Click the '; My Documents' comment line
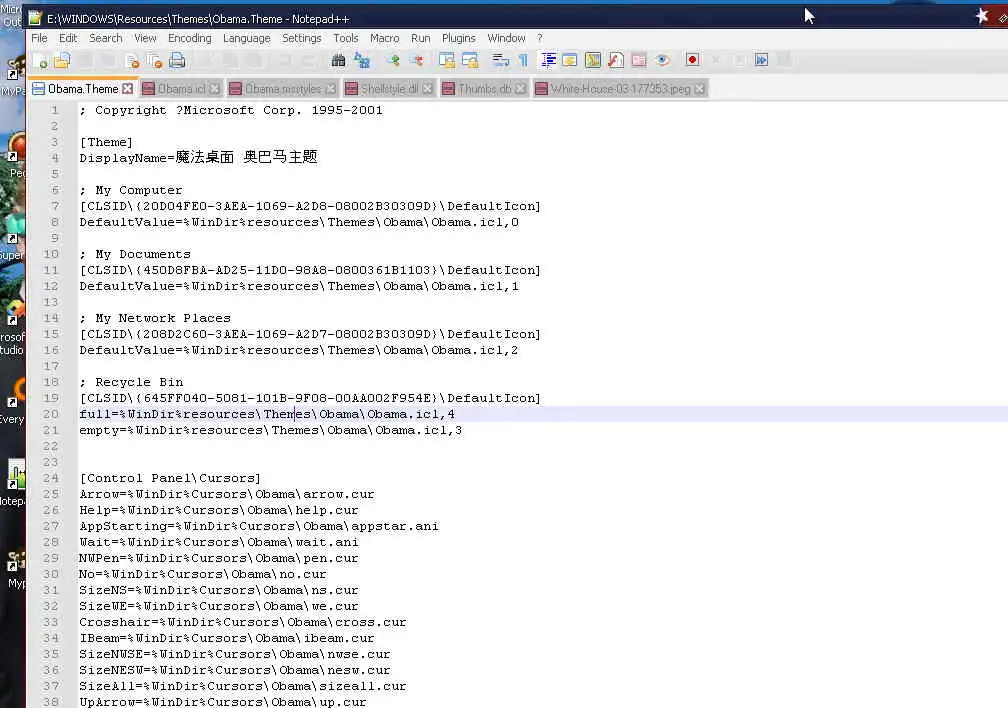Viewport: 1008px width, 708px height. 135,254
